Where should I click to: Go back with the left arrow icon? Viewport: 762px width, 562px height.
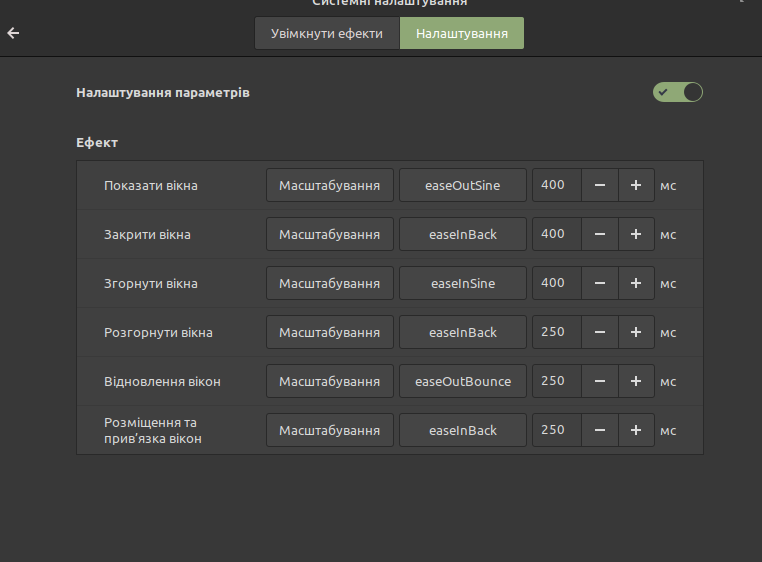13,33
